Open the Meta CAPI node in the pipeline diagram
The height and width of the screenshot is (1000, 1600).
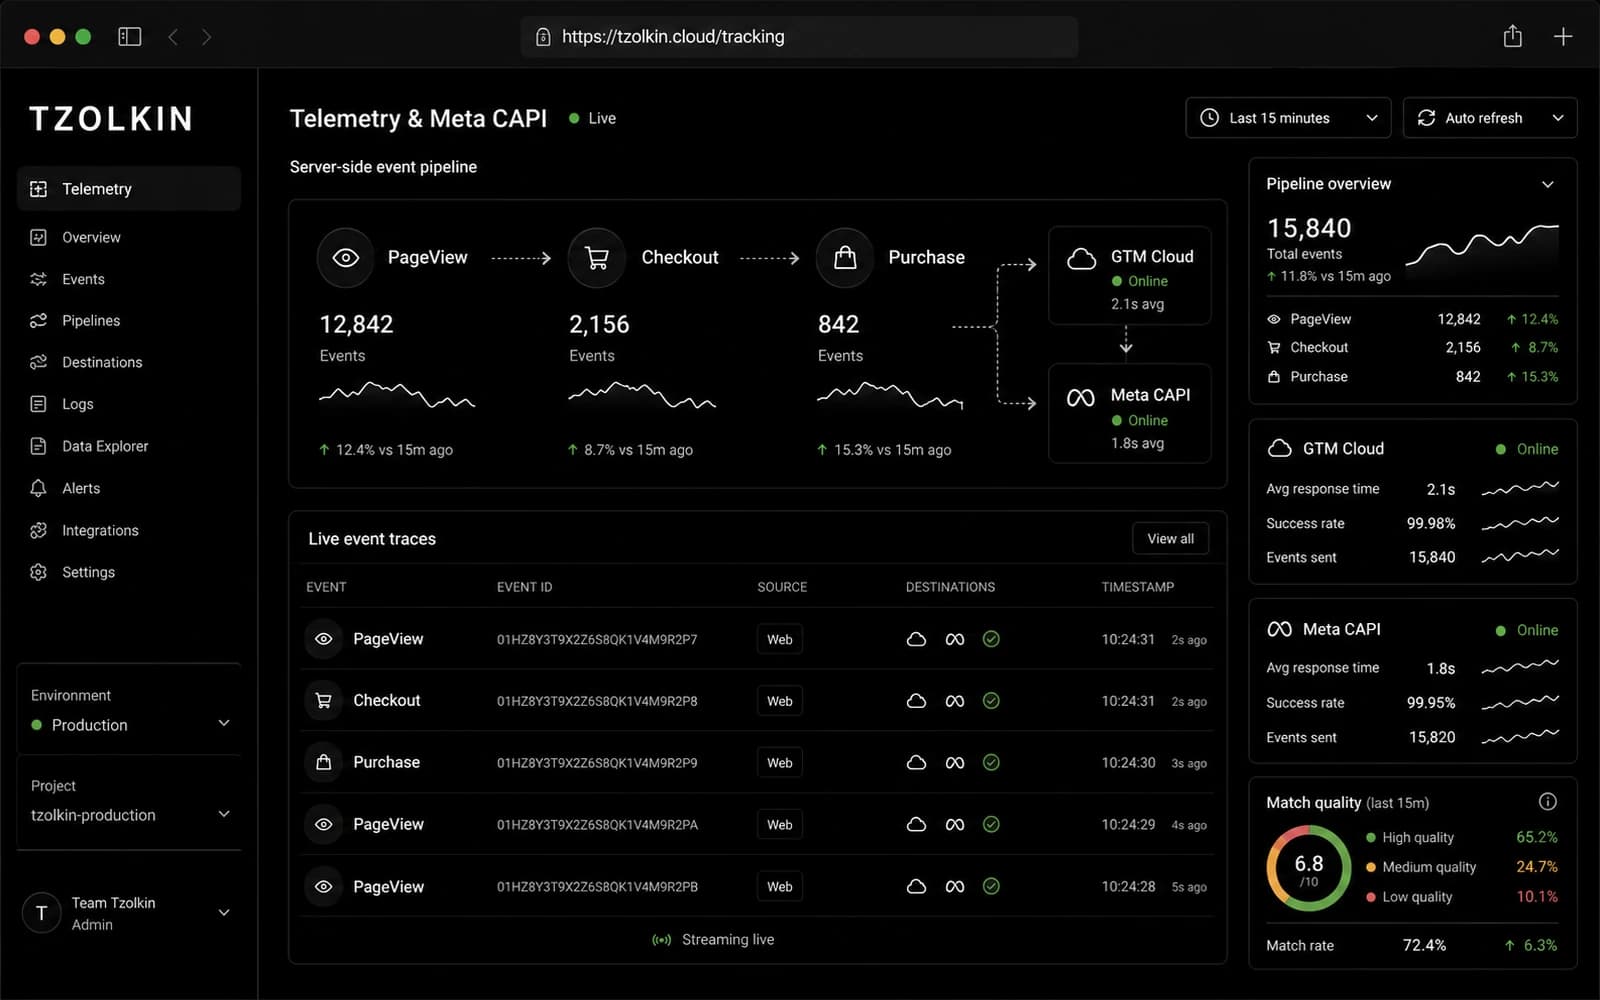click(1129, 414)
